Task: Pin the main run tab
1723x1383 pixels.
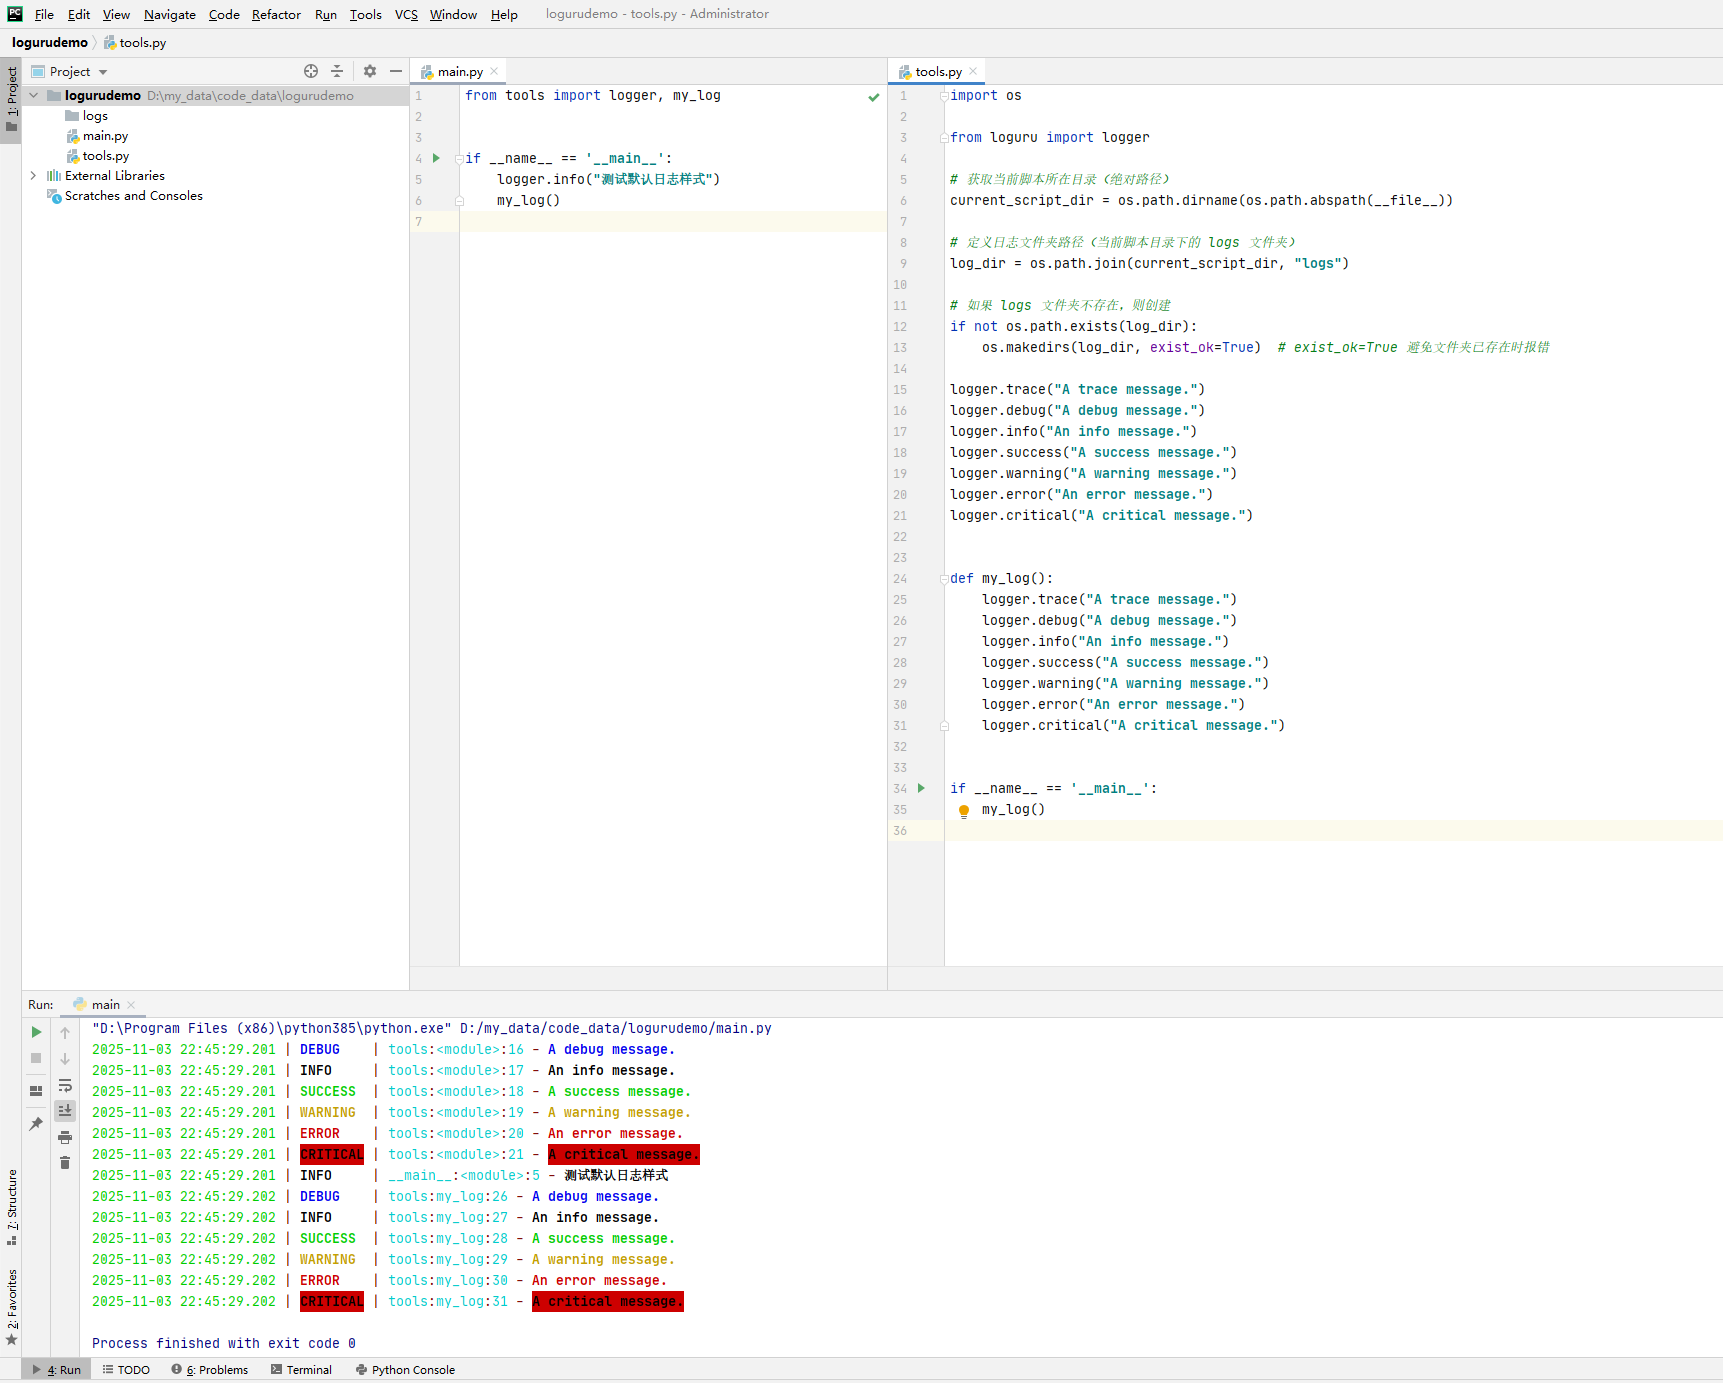Action: point(35,1124)
